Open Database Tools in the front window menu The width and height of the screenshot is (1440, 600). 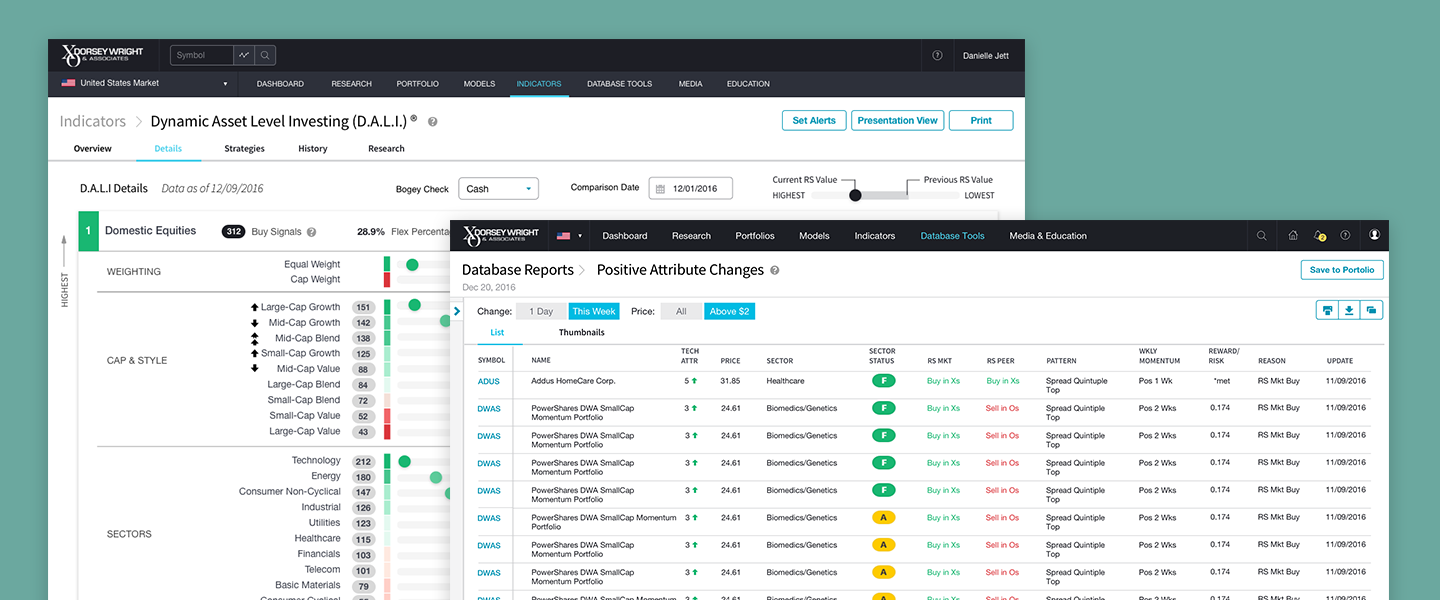[952, 236]
